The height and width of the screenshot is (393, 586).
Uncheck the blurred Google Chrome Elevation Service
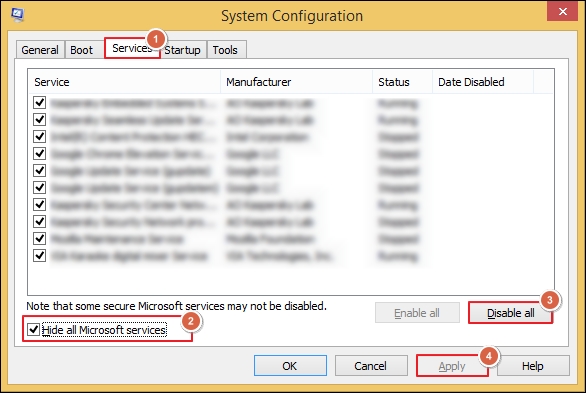click(x=40, y=154)
